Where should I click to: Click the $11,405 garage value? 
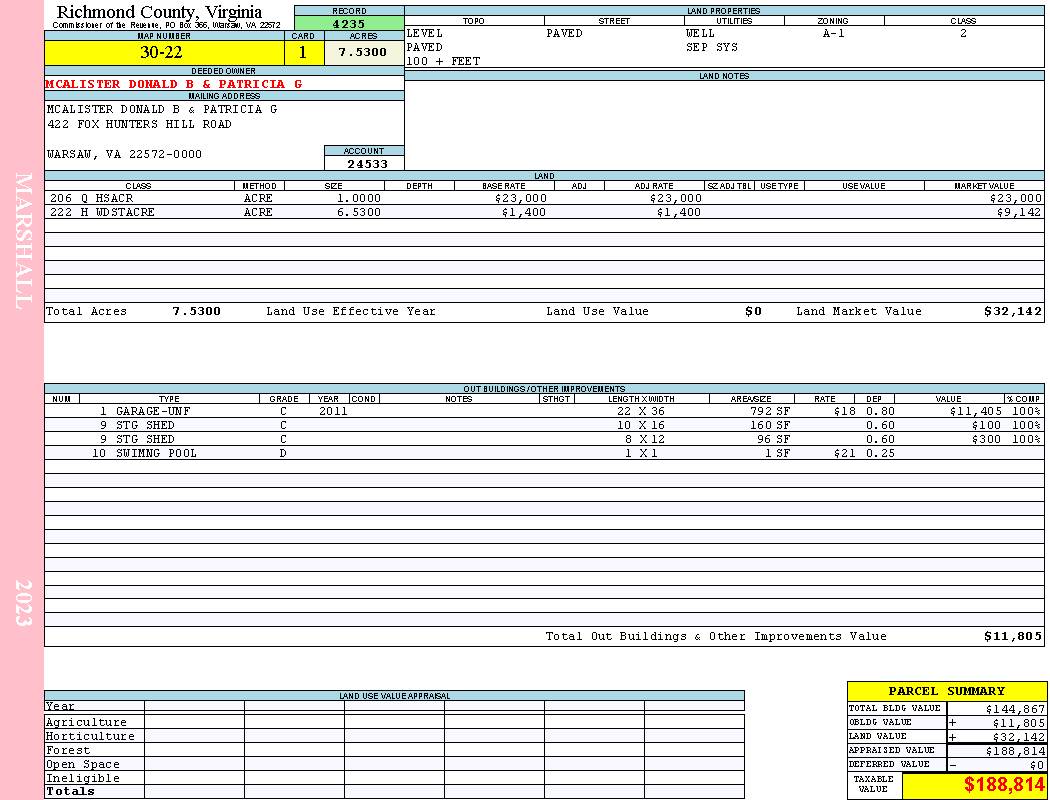pos(976,412)
